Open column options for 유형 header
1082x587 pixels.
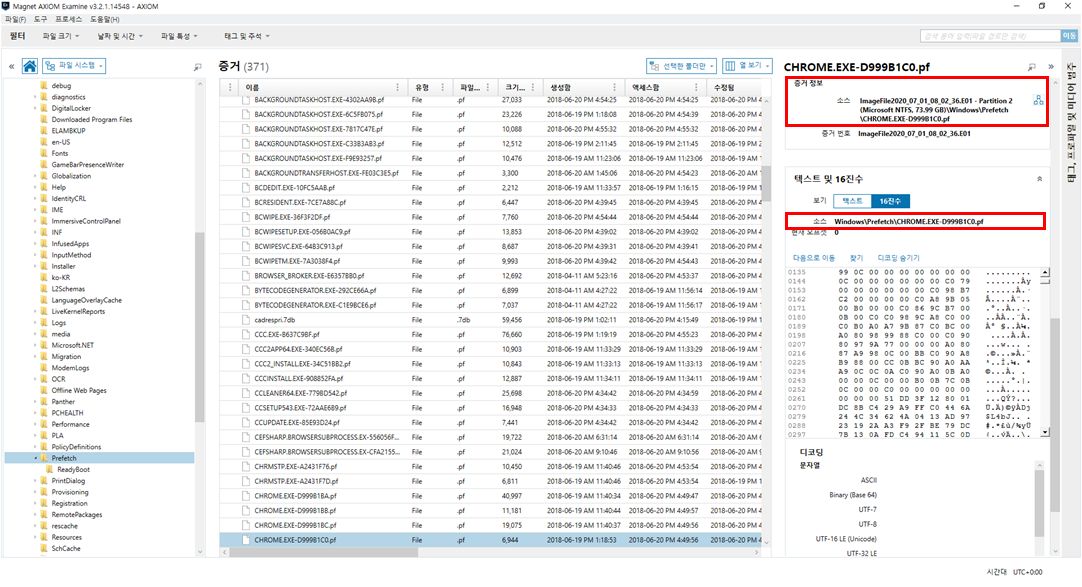pyautogui.click(x=442, y=88)
